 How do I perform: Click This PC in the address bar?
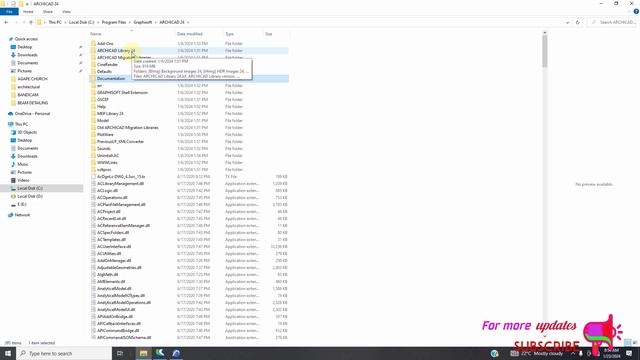tap(55, 22)
